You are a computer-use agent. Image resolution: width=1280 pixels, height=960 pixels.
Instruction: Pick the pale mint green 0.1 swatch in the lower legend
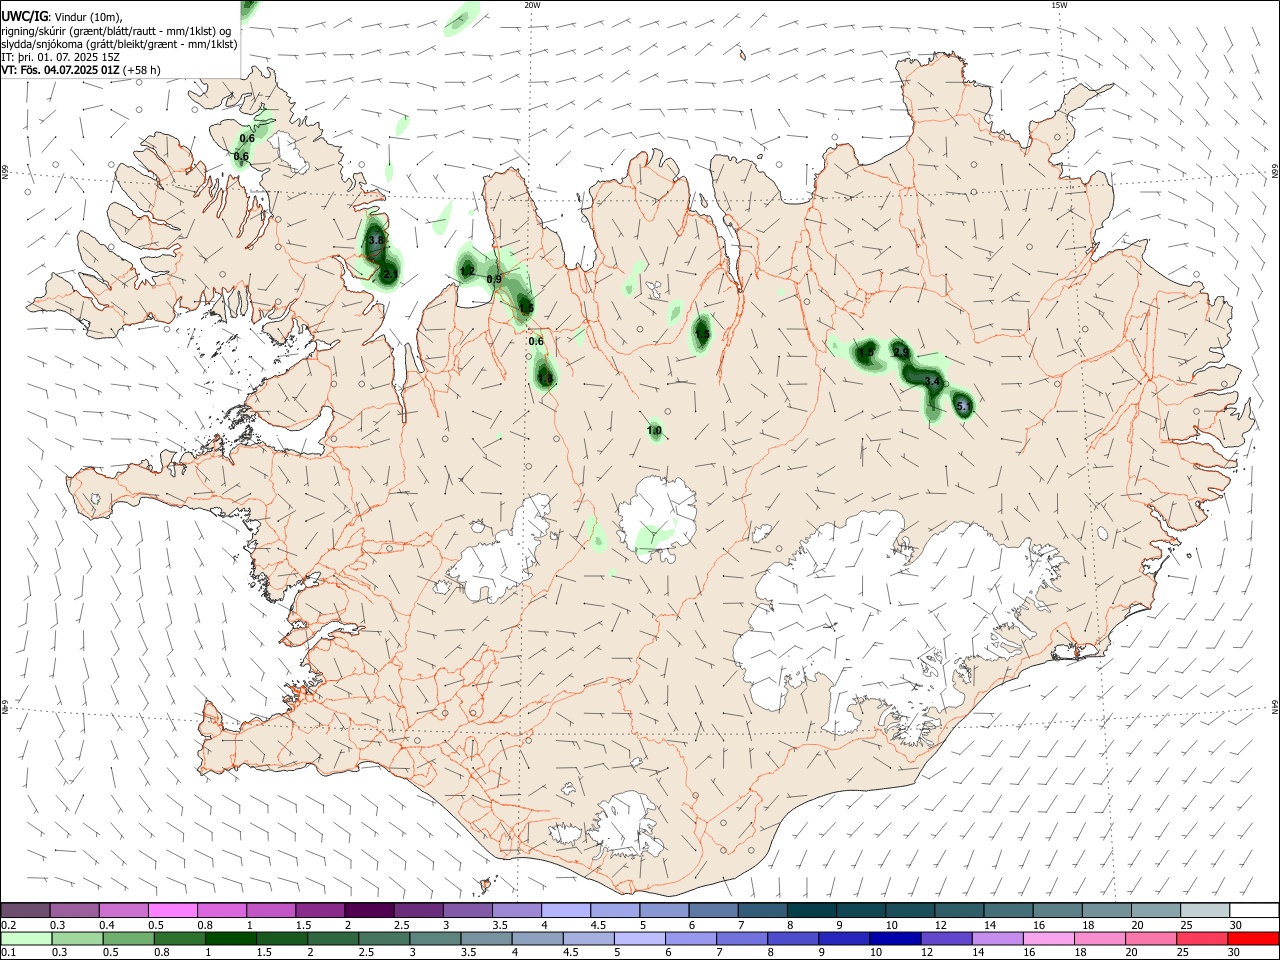pyautogui.click(x=26, y=938)
